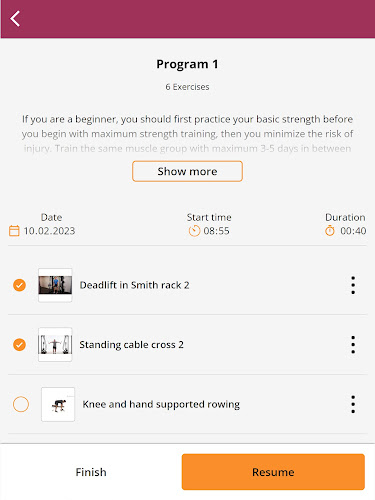The height and width of the screenshot is (500, 375).
Task: Click the Finish button
Action: point(91,472)
